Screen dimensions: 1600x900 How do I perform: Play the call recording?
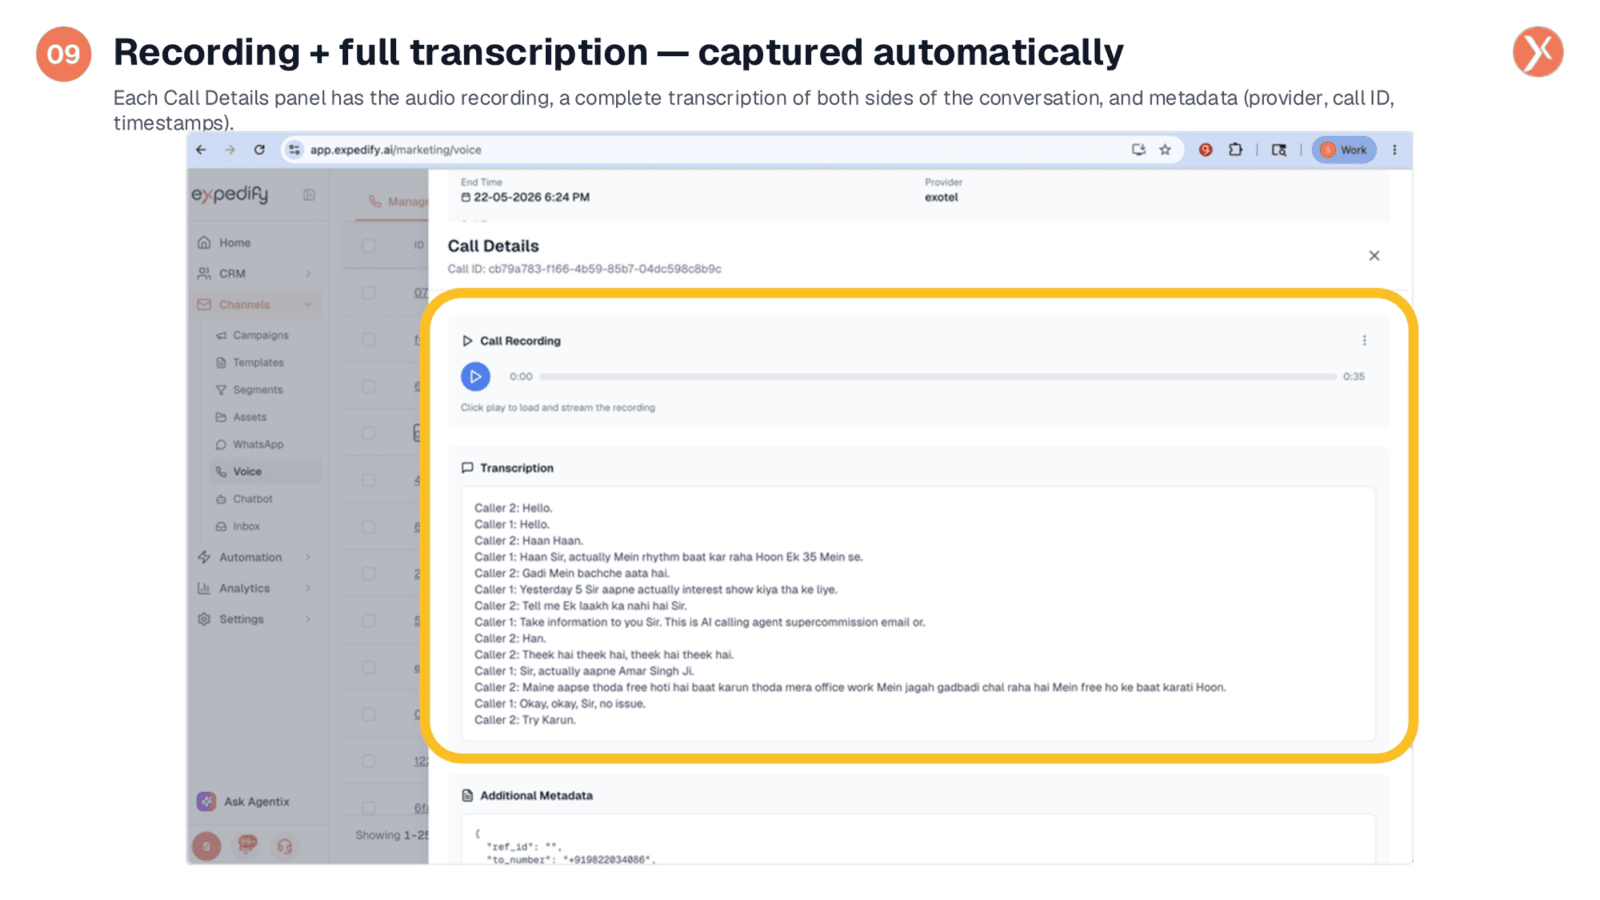coord(475,377)
